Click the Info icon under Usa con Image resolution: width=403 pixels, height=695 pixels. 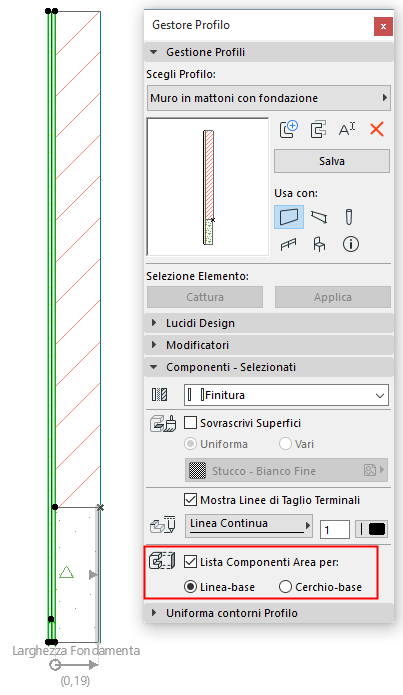pos(351,244)
